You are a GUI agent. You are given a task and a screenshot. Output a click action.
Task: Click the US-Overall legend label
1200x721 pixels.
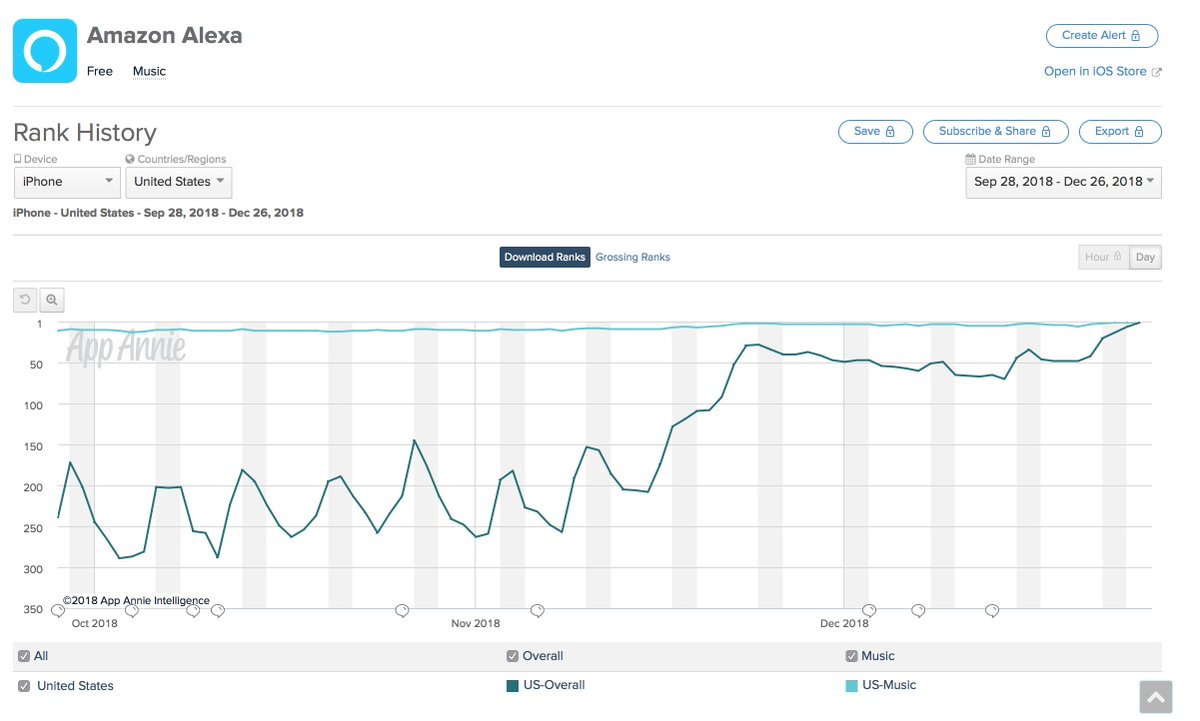[x=554, y=686]
